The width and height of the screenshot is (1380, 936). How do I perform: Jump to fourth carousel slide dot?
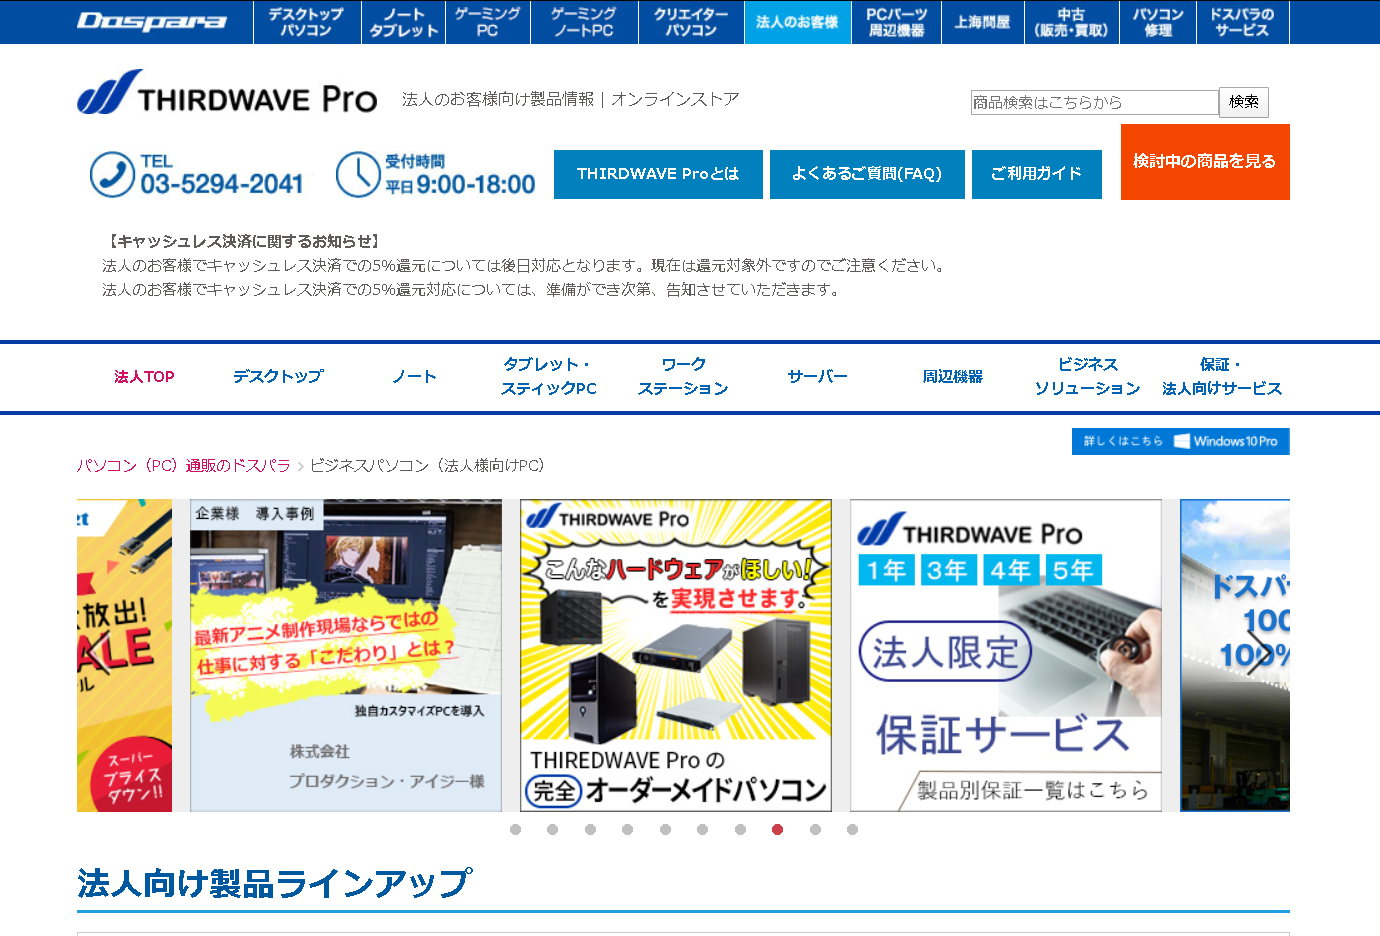[x=627, y=830]
